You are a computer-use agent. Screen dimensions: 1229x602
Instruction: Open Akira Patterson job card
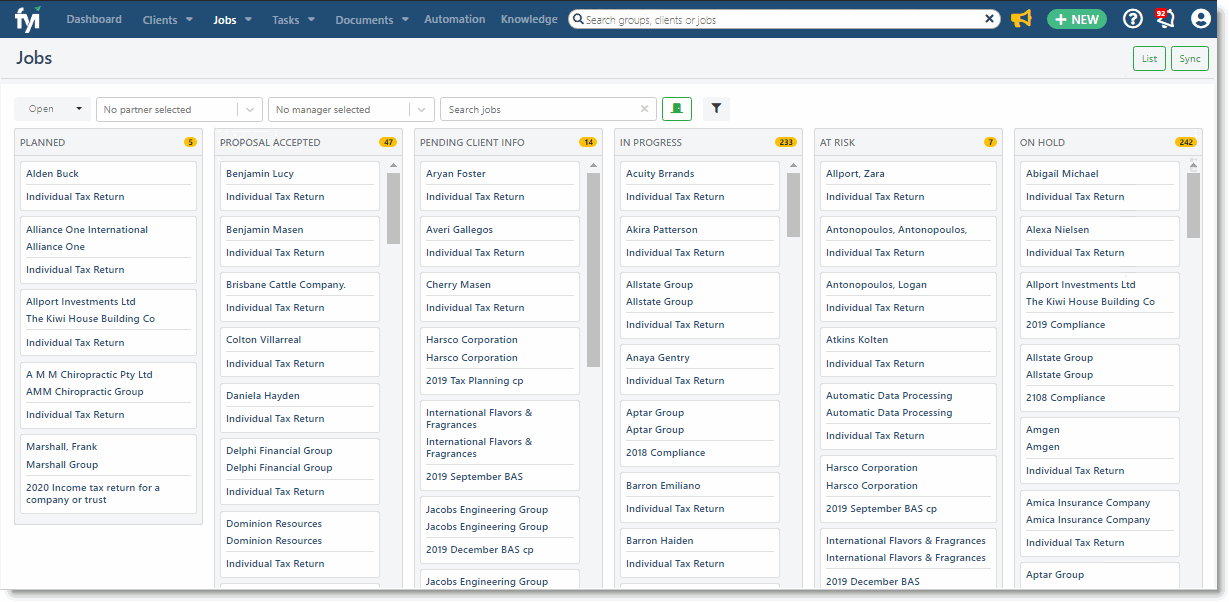pos(700,241)
